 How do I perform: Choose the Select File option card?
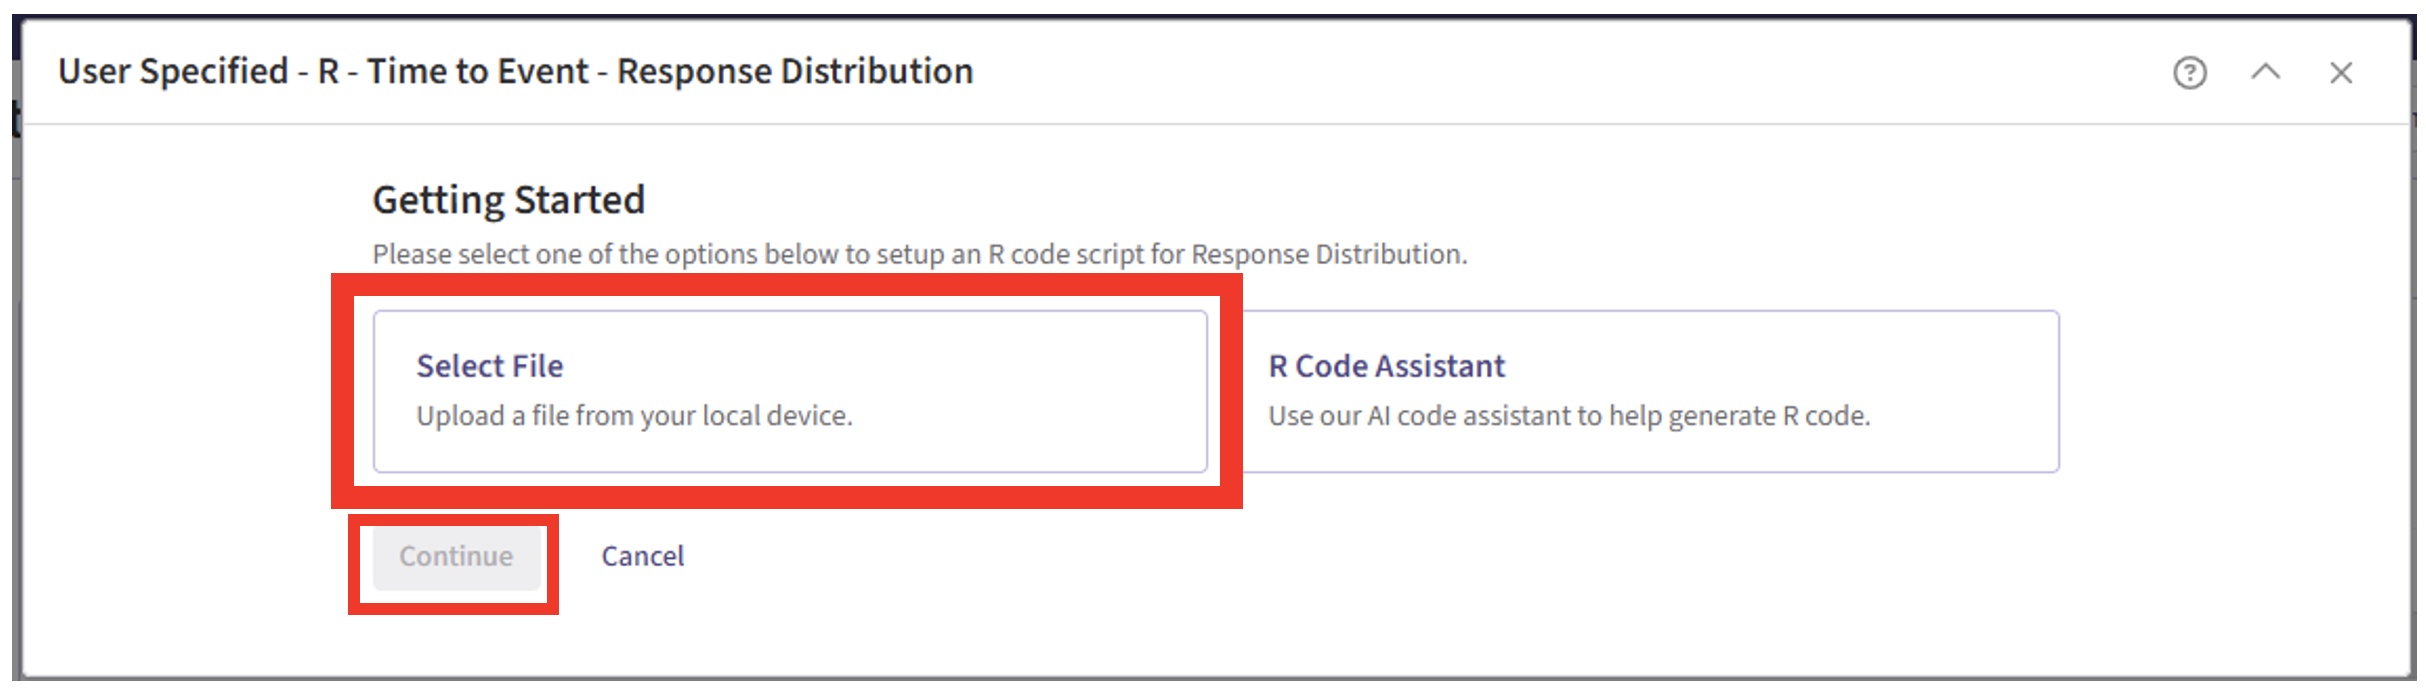click(789, 391)
